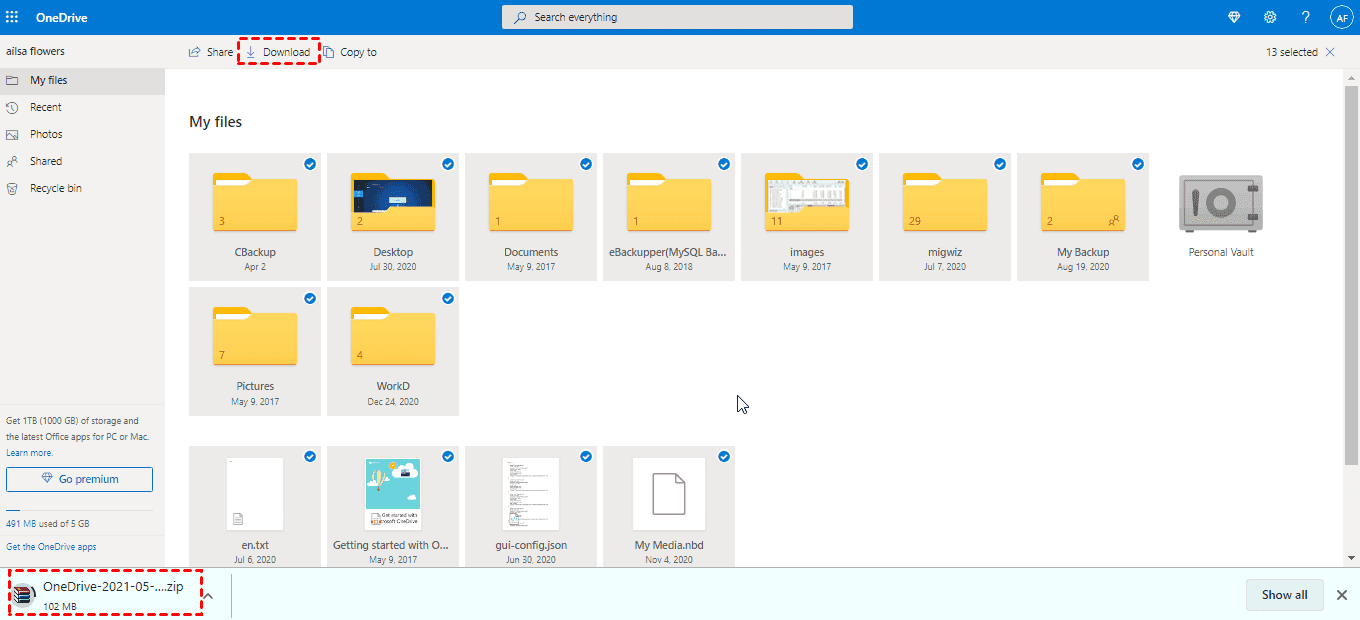The height and width of the screenshot is (620, 1360).
Task: Click the Go premium button
Action: click(79, 479)
